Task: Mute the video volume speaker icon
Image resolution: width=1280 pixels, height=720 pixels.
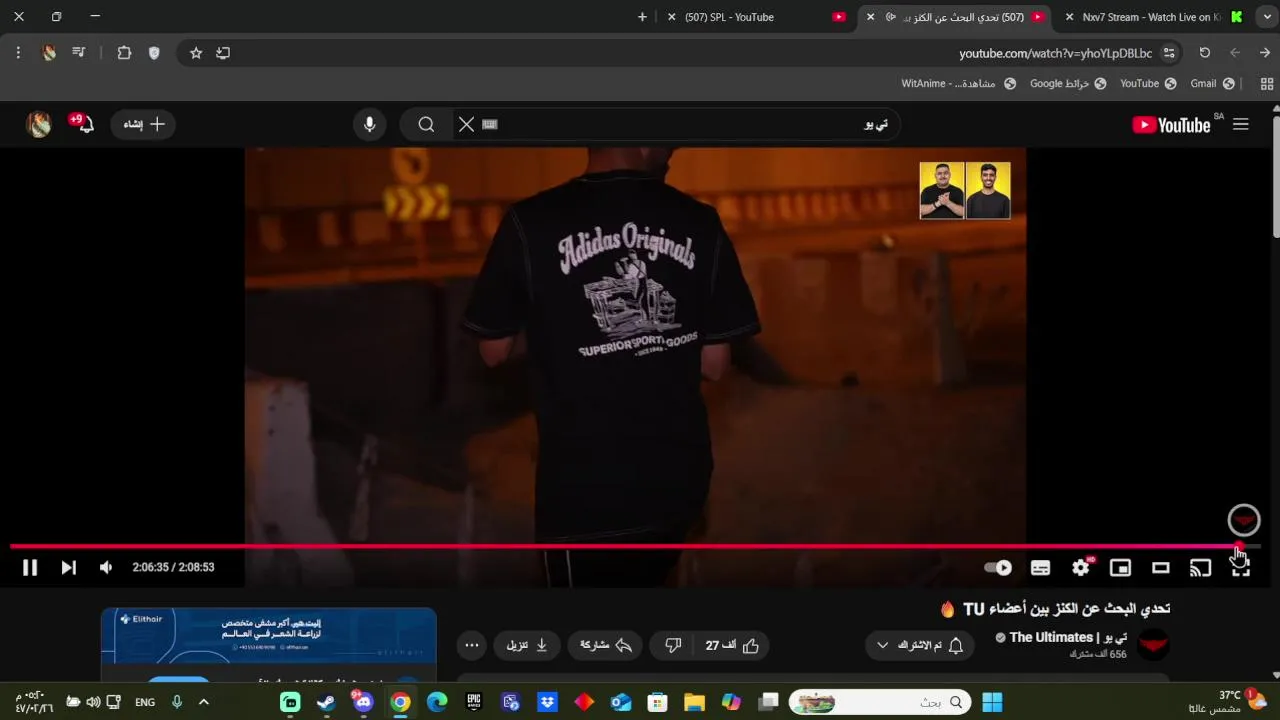Action: click(106, 568)
